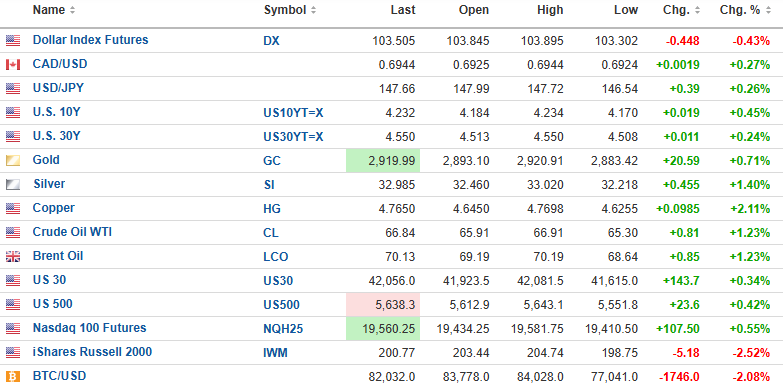Sort table by Name column arrows

click(72, 10)
